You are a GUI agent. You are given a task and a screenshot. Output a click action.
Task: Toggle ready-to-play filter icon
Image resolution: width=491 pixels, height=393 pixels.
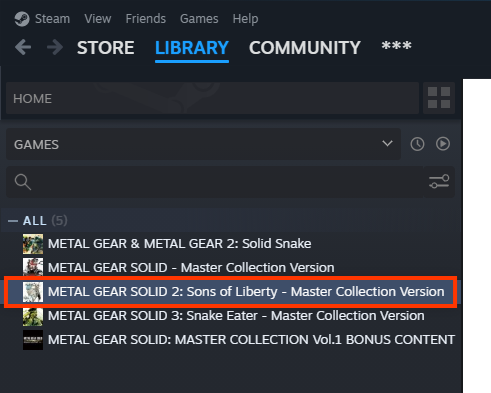443,144
